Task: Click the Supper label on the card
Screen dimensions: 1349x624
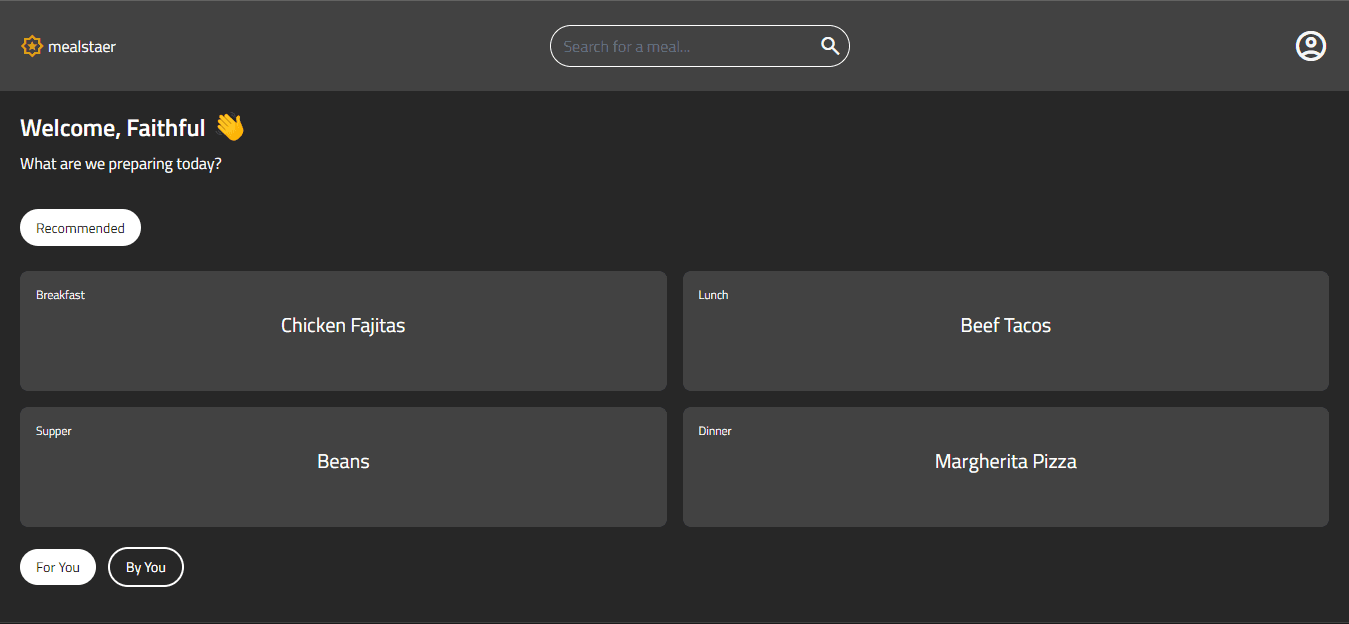Action: pyautogui.click(x=54, y=431)
